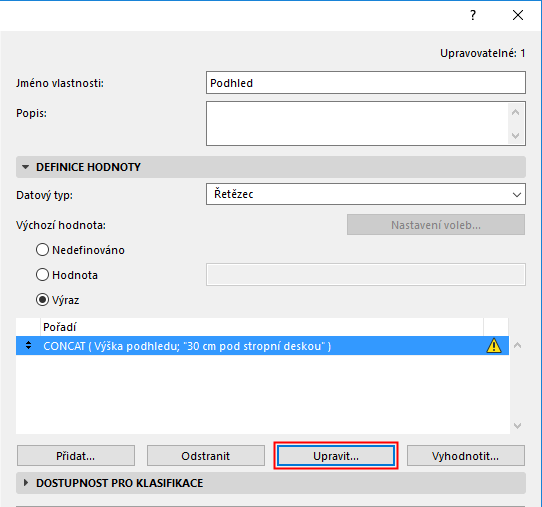
Task: Select the Hodnota radio button
Action: (42, 275)
